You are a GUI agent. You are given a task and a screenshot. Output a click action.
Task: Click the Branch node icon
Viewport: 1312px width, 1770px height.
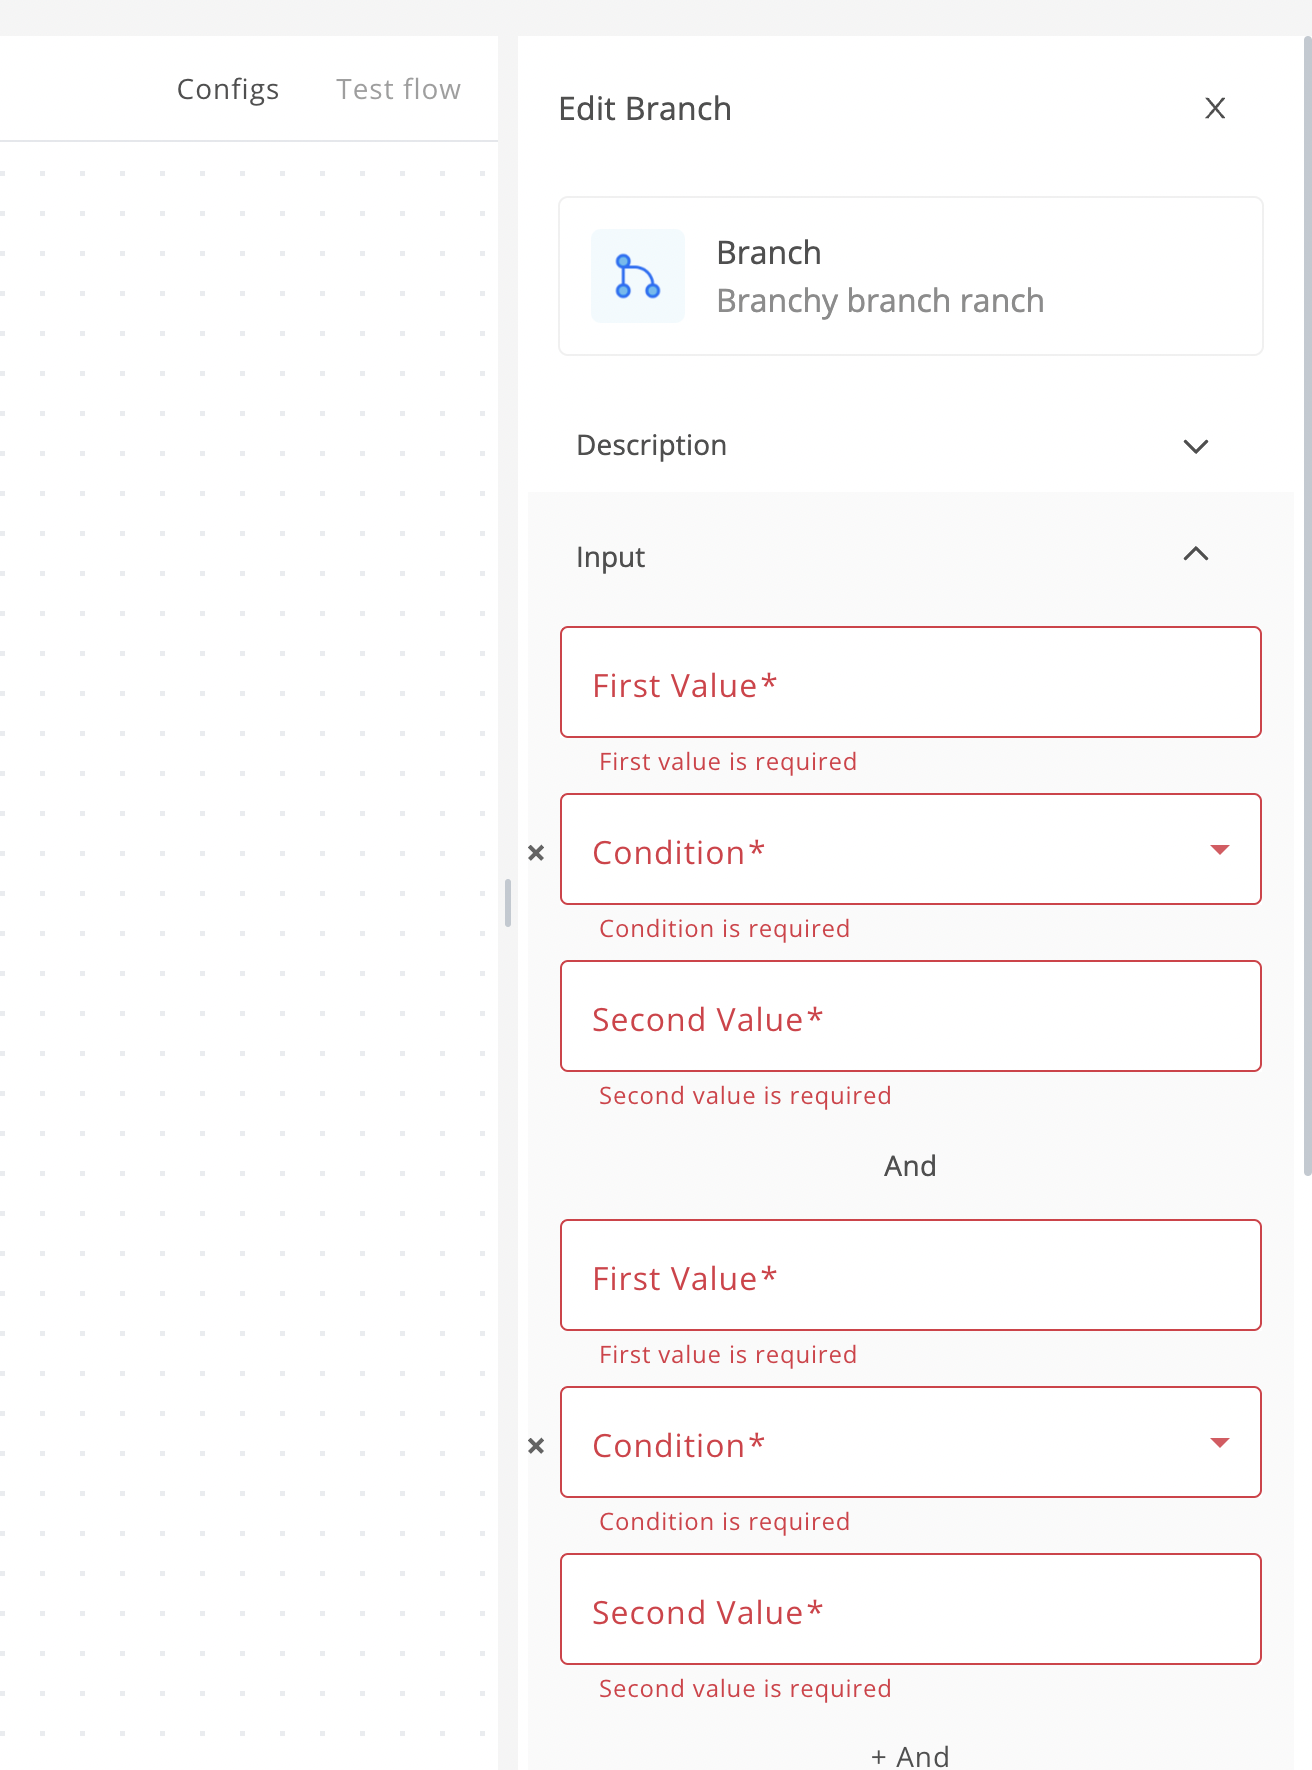pyautogui.click(x=637, y=276)
